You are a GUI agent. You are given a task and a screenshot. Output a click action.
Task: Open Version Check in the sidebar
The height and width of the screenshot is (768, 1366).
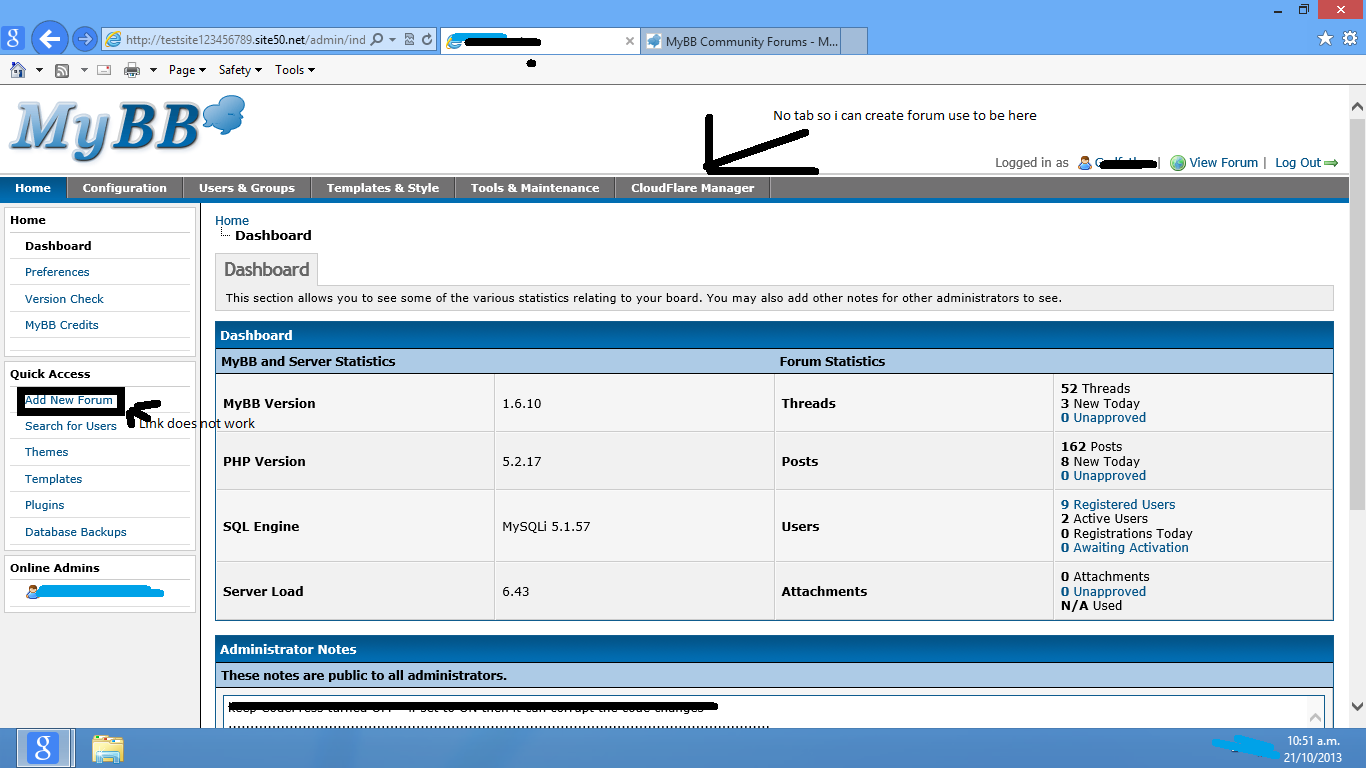point(64,299)
